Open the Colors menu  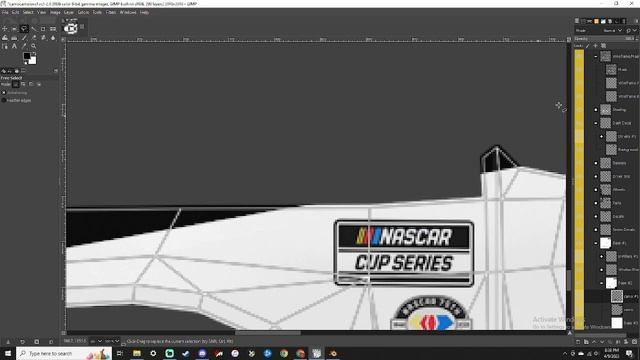click(x=83, y=13)
